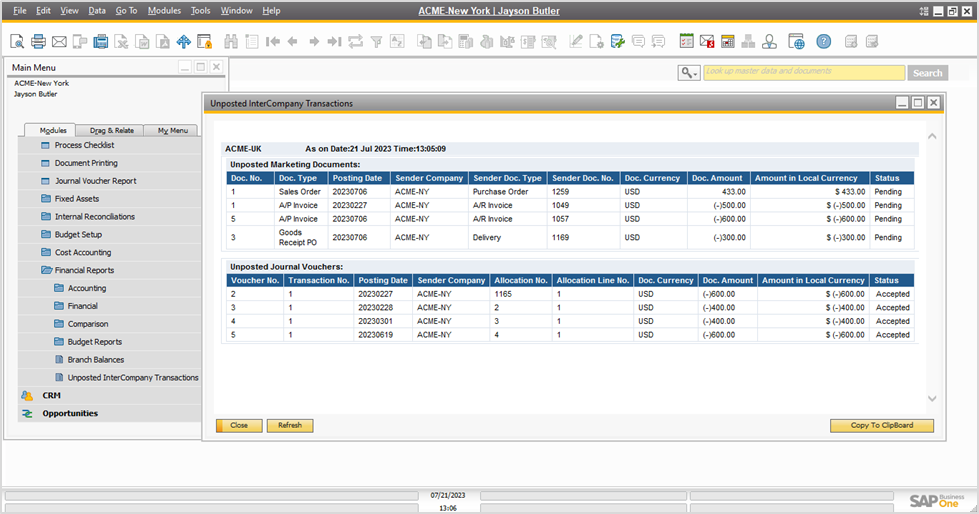Collapse the Financial Reports folder
Viewport: 979px width, 514px height.
pos(84,270)
